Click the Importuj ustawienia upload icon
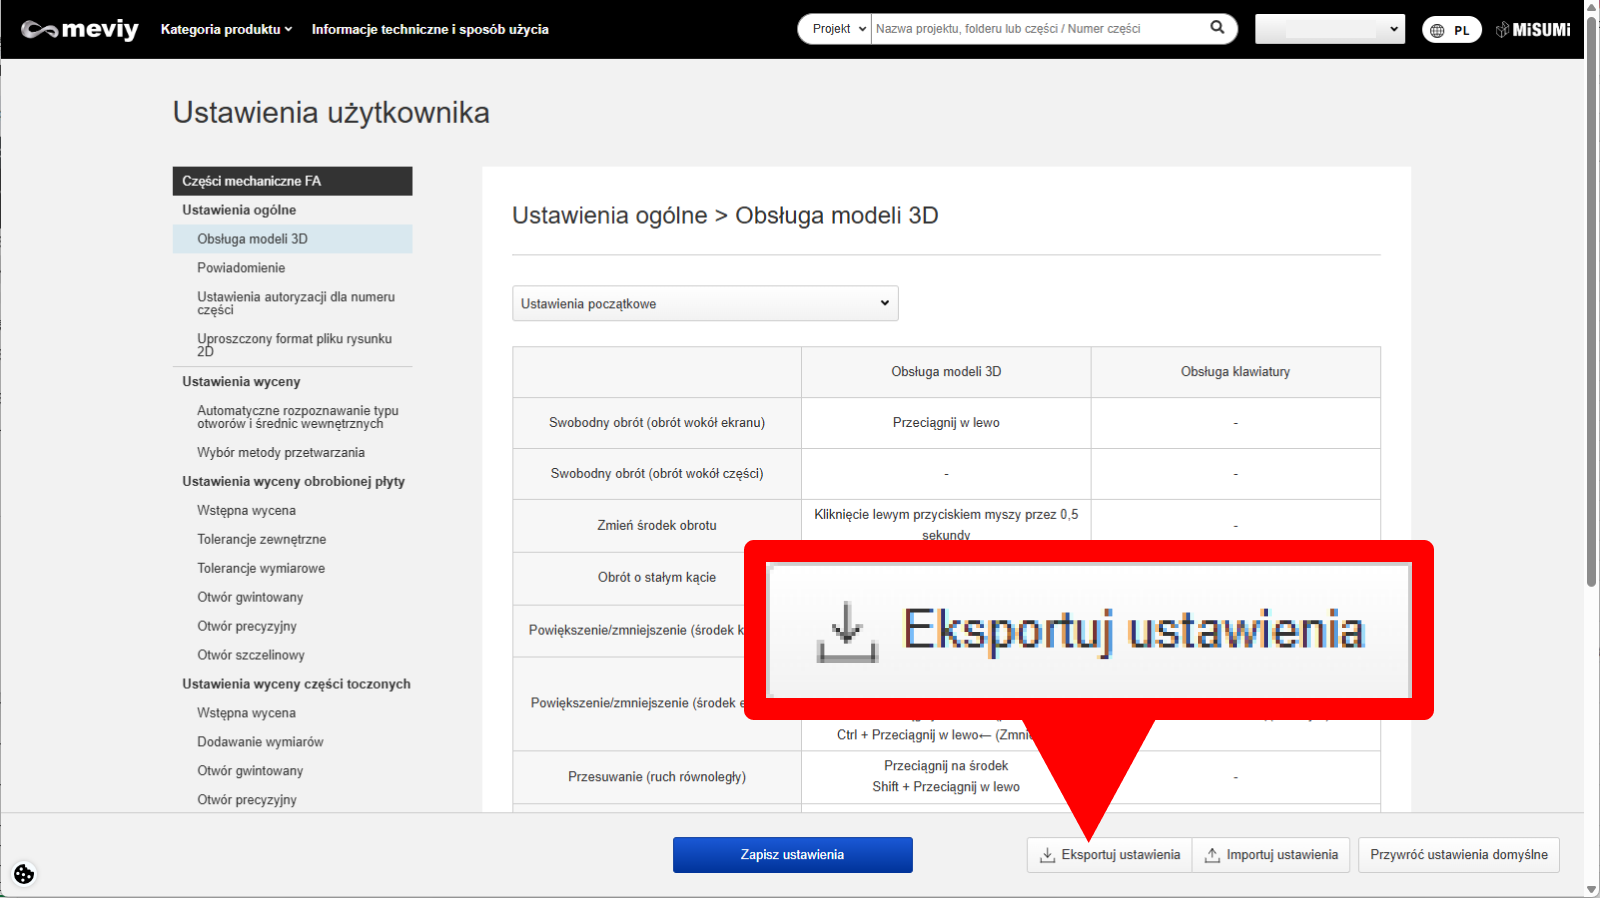 coord(1212,855)
